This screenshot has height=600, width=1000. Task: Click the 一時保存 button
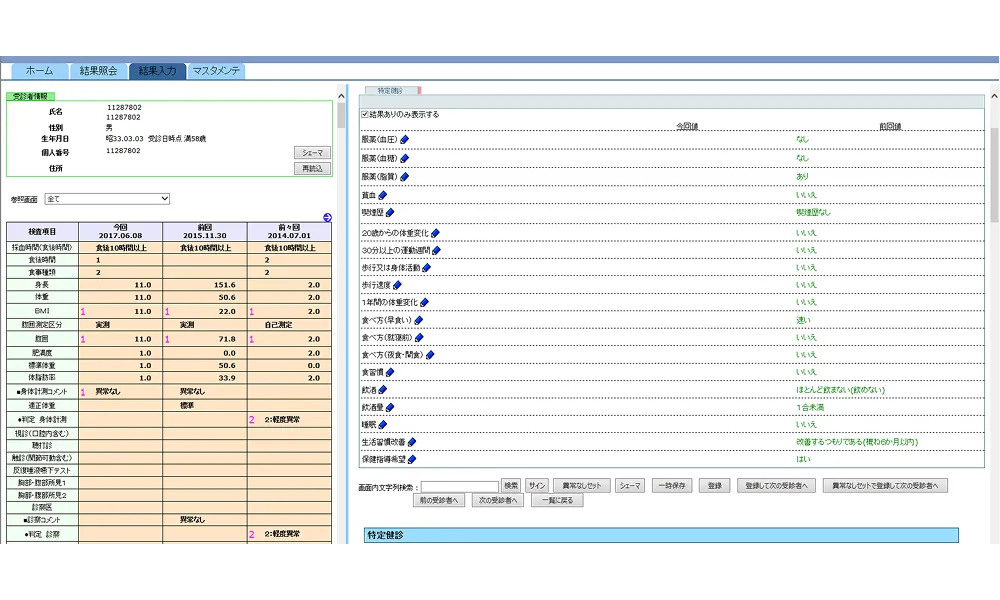tap(672, 486)
